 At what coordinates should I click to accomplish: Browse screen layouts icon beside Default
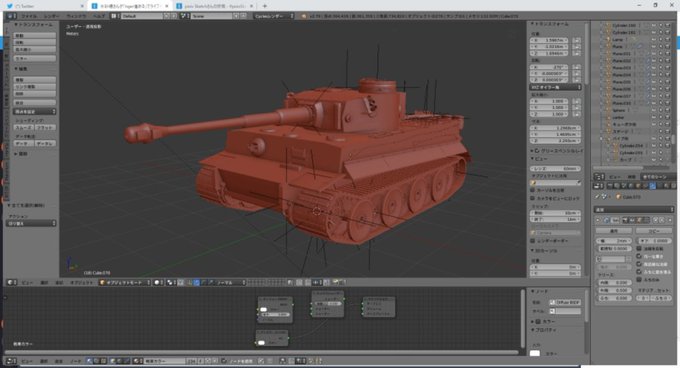pos(114,16)
